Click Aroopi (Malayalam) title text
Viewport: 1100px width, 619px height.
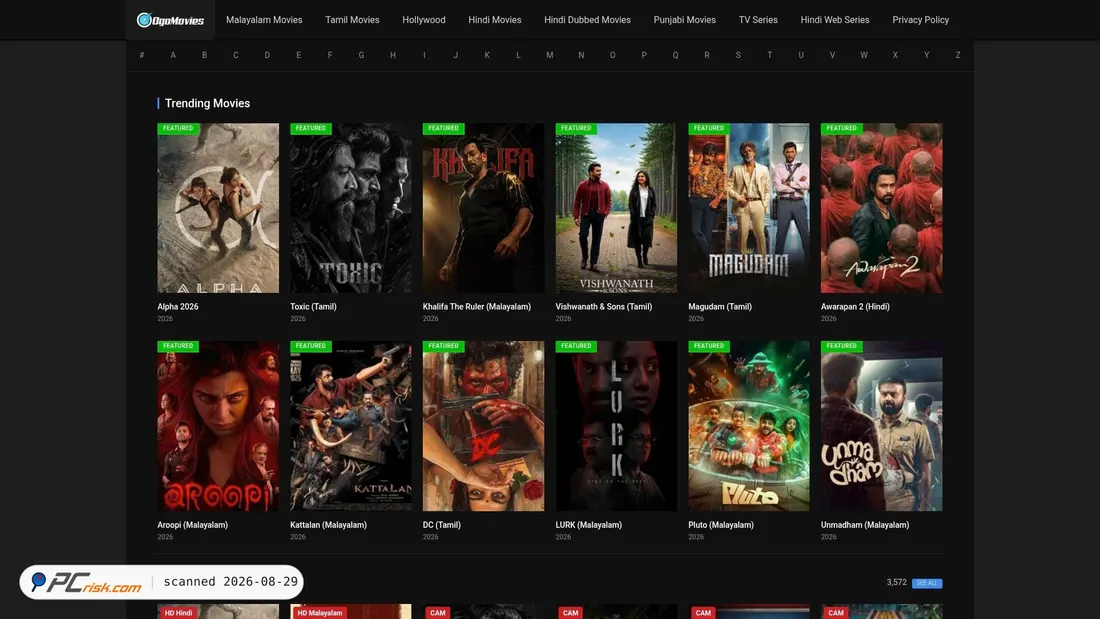[192, 525]
